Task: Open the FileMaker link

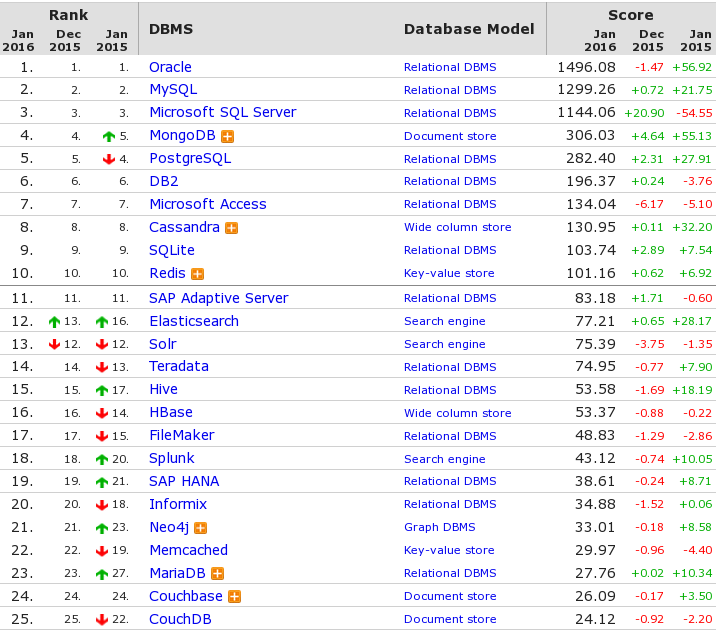Action: pyautogui.click(x=182, y=435)
